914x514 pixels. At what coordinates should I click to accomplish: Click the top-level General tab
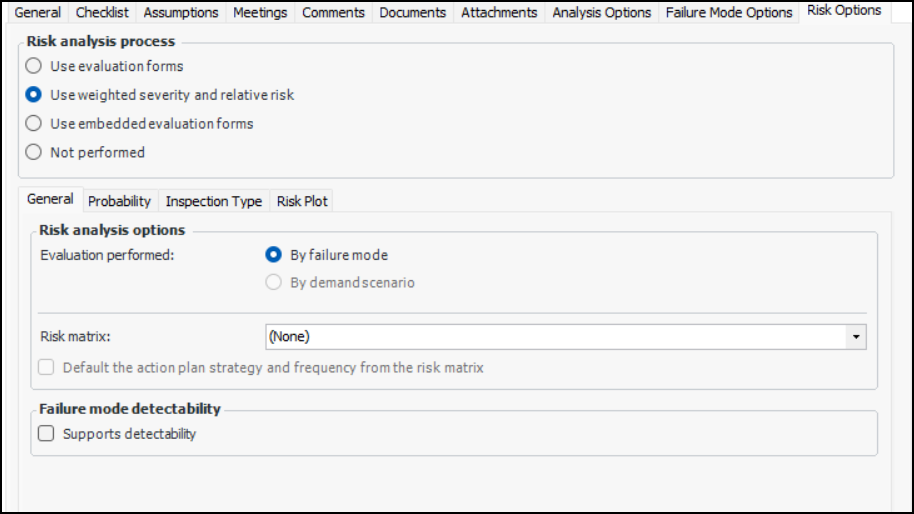(x=37, y=13)
